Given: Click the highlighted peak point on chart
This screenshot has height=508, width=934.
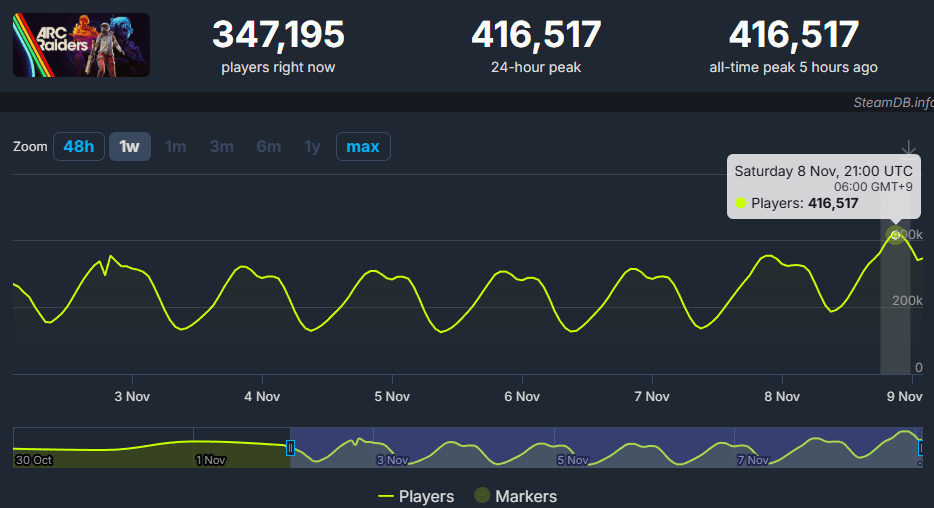Looking at the screenshot, I should point(895,234).
